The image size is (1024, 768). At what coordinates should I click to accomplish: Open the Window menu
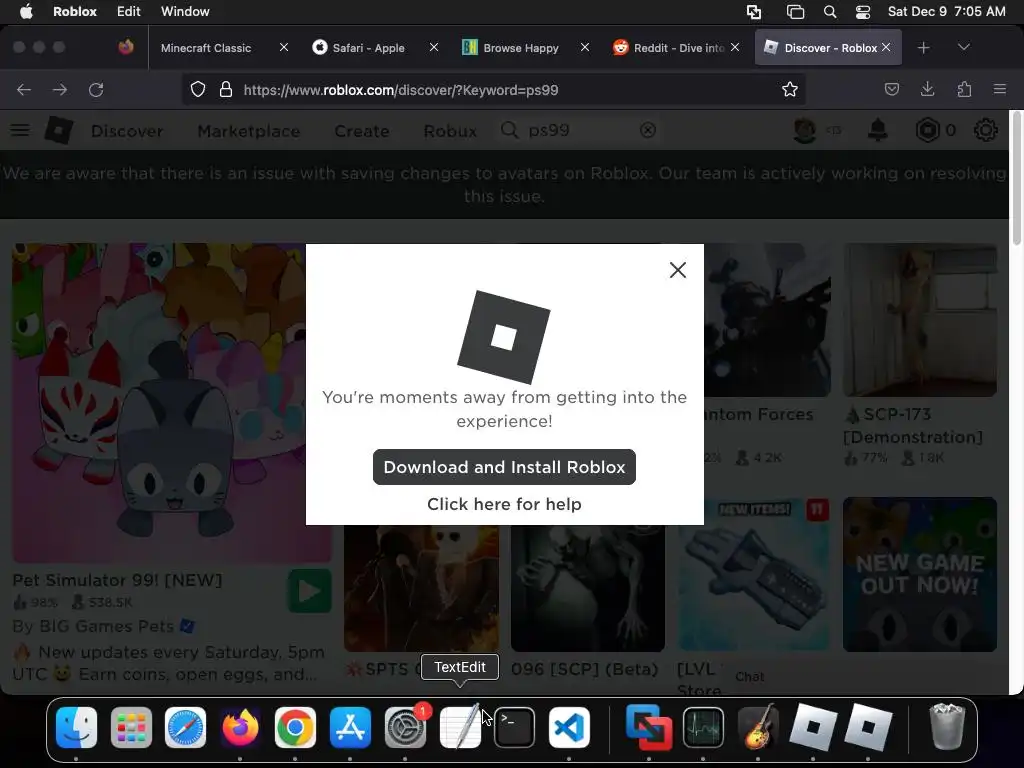[185, 11]
